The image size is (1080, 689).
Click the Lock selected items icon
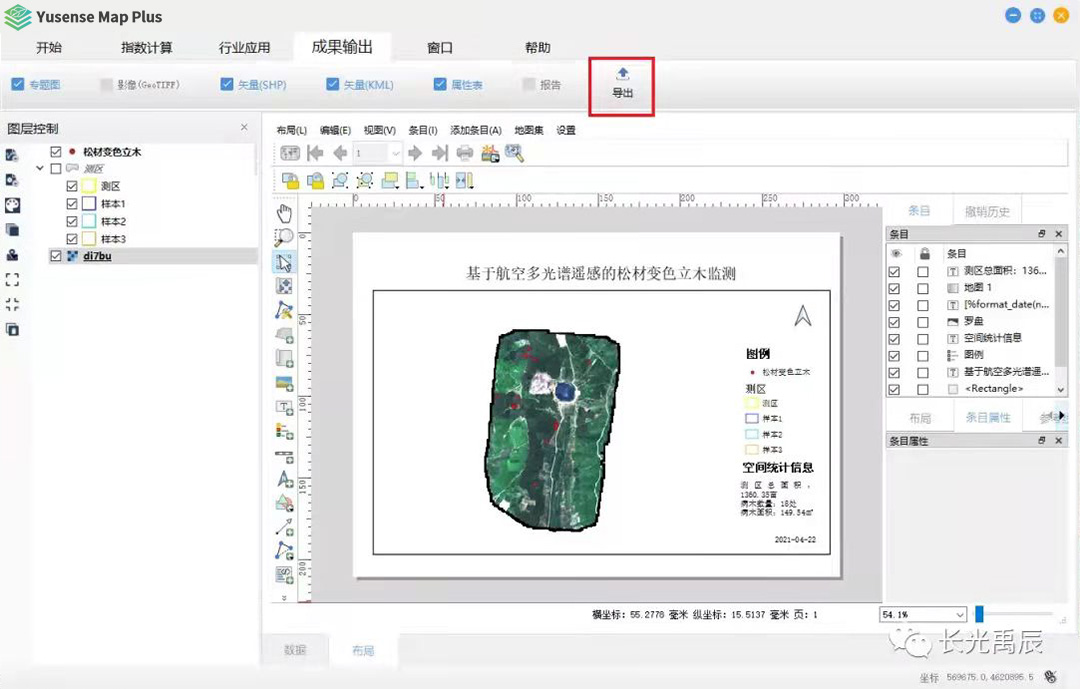point(290,181)
